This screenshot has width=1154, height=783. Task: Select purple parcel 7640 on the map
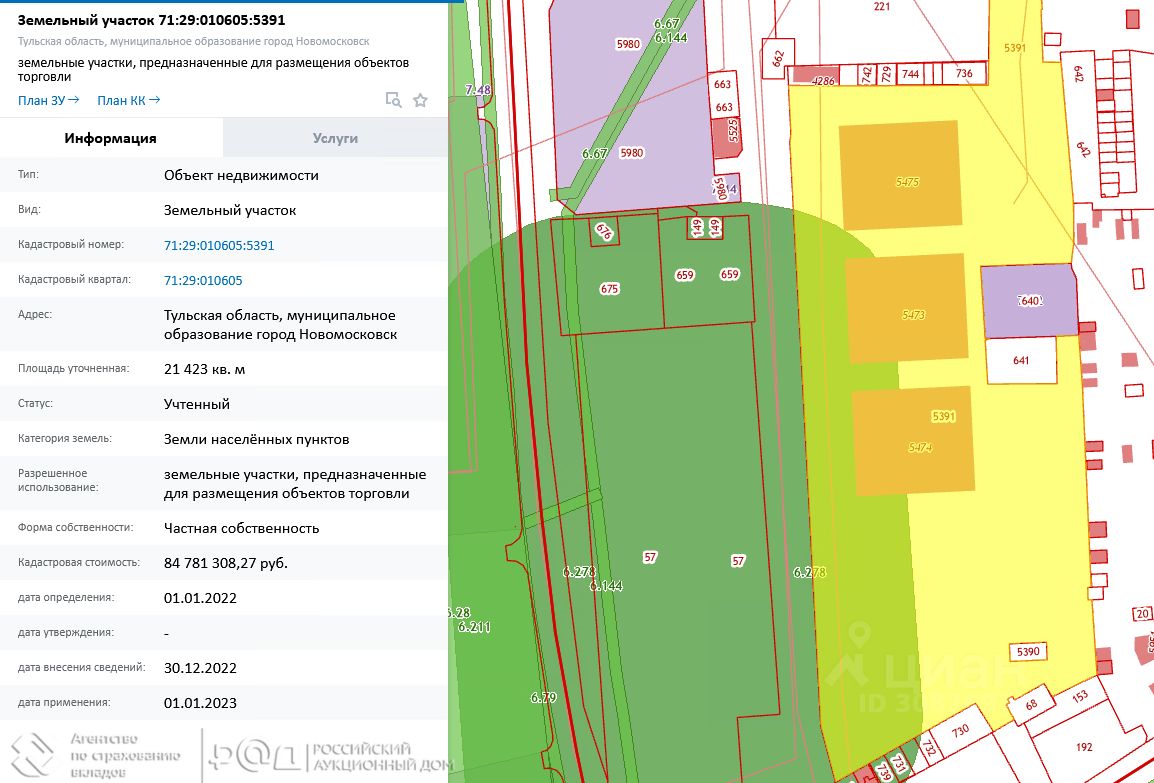[1029, 301]
